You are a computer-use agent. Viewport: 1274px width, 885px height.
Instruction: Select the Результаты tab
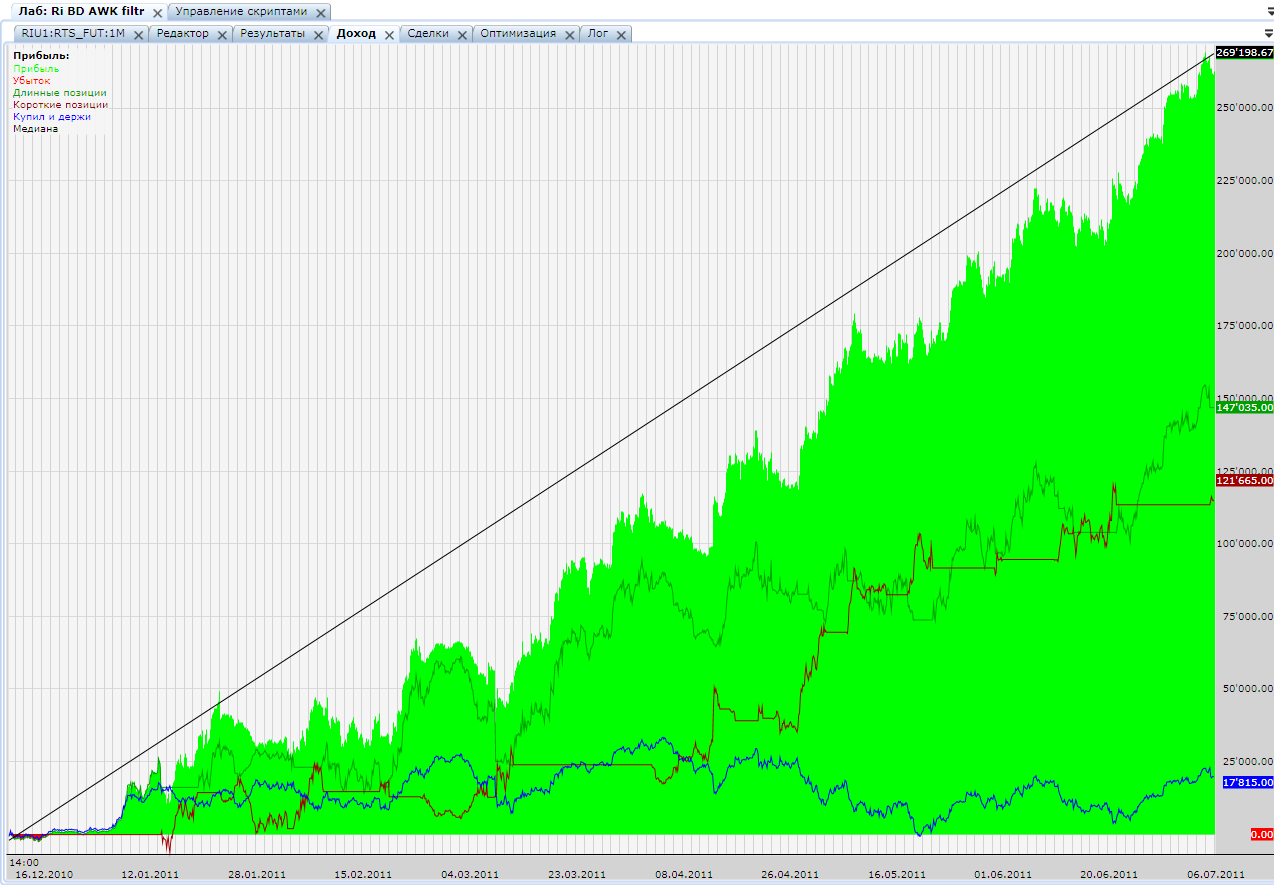tap(272, 33)
